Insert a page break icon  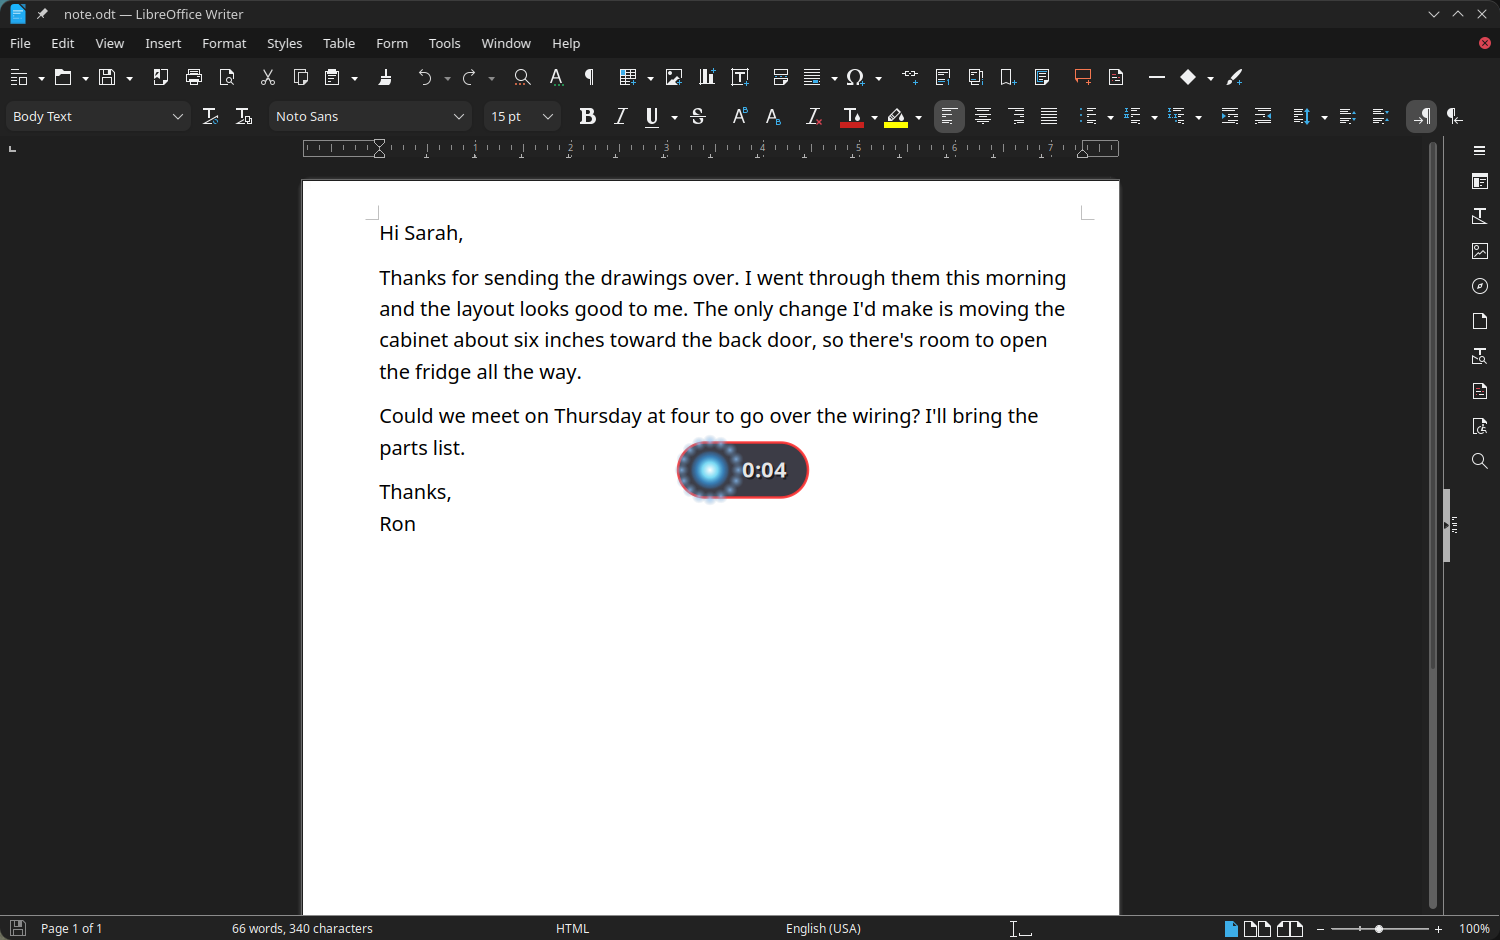point(781,77)
